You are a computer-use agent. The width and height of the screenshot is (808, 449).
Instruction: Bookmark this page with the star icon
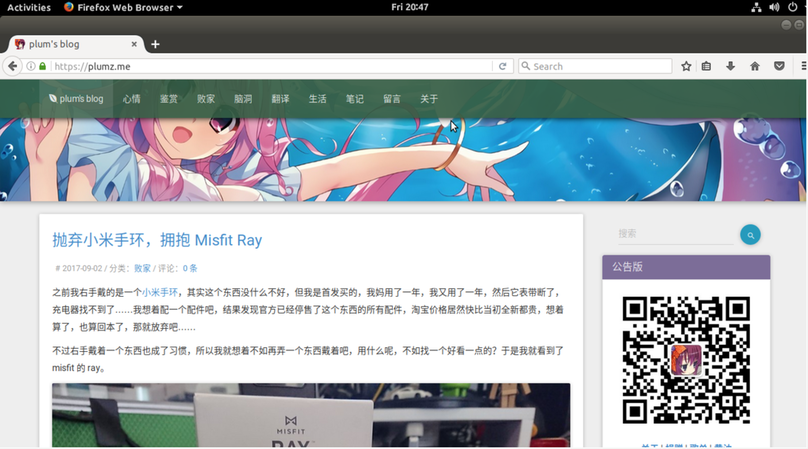[686, 66]
